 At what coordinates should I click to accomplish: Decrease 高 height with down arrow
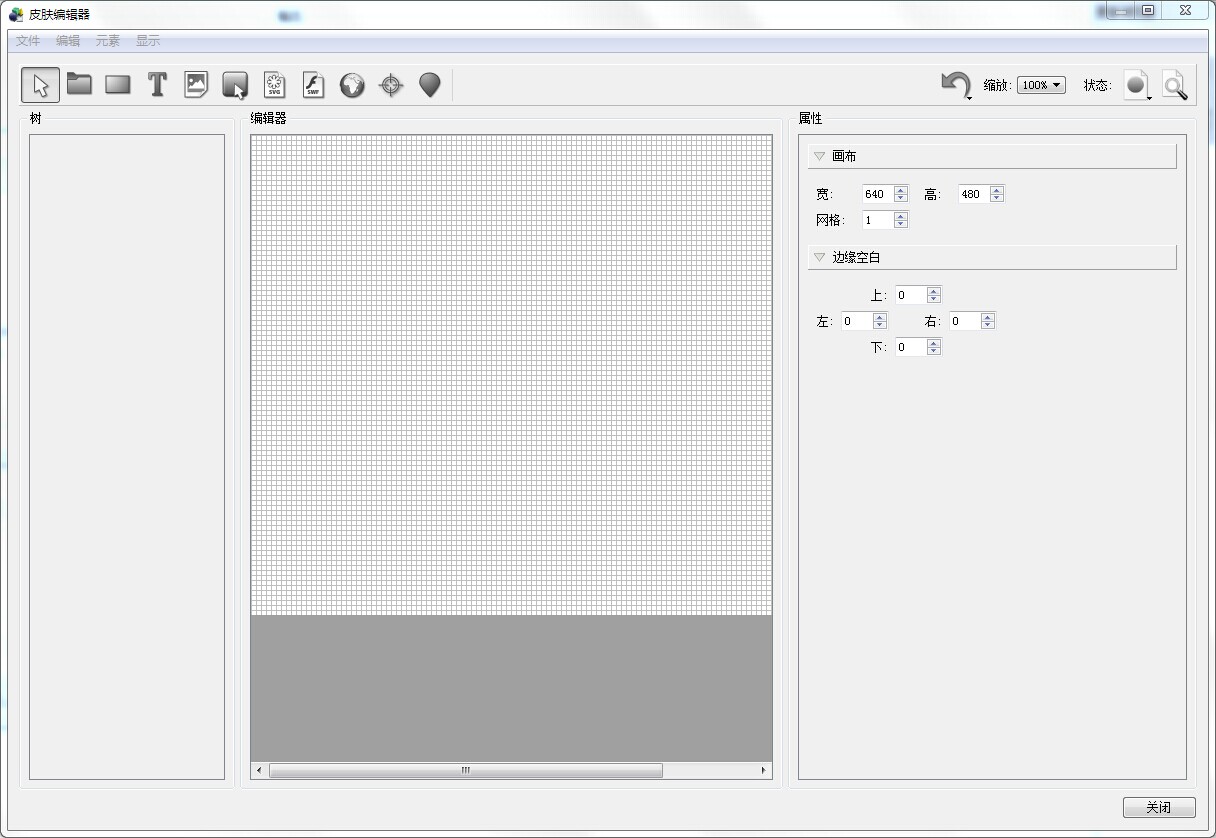tap(997, 198)
